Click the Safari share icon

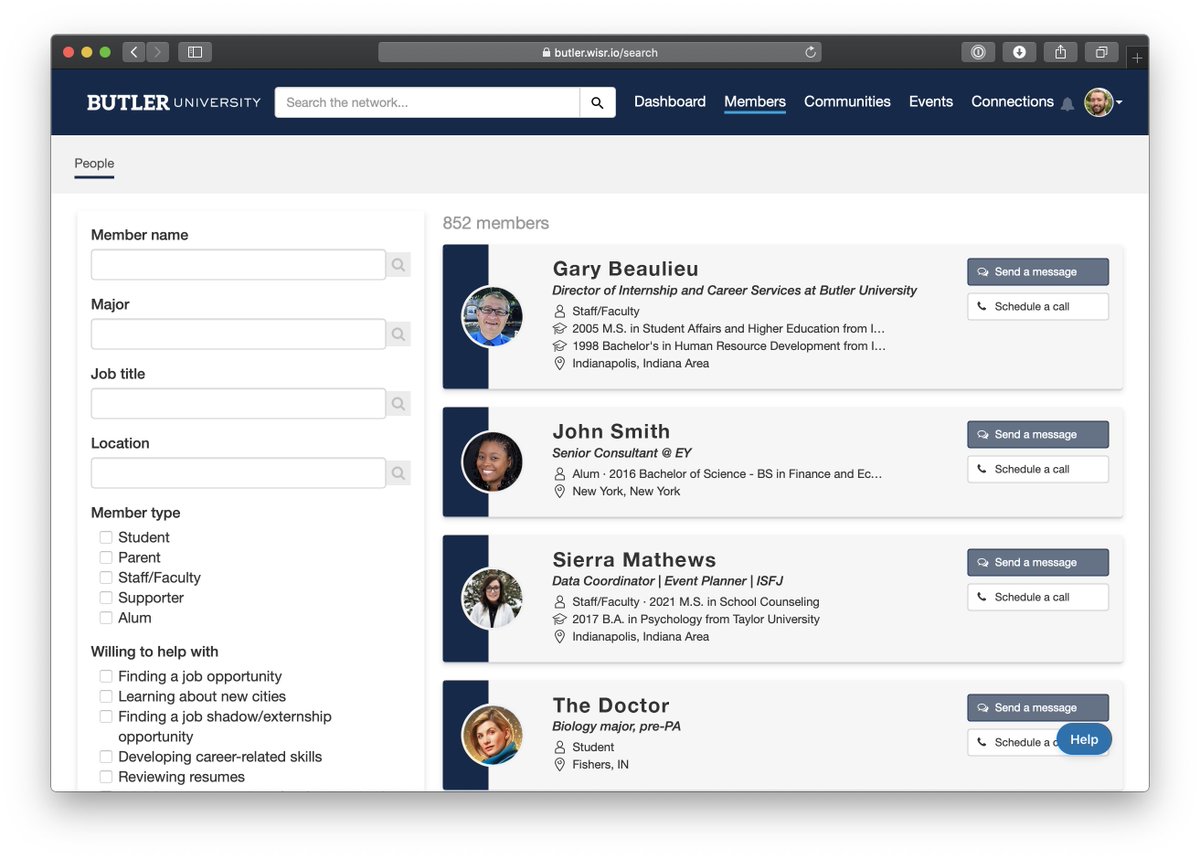click(x=1060, y=51)
